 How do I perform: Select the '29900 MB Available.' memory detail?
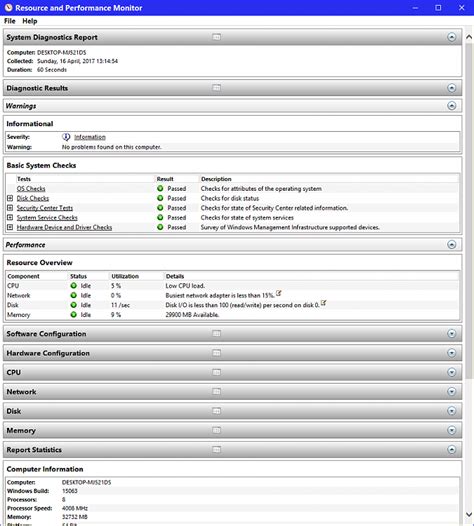192,315
